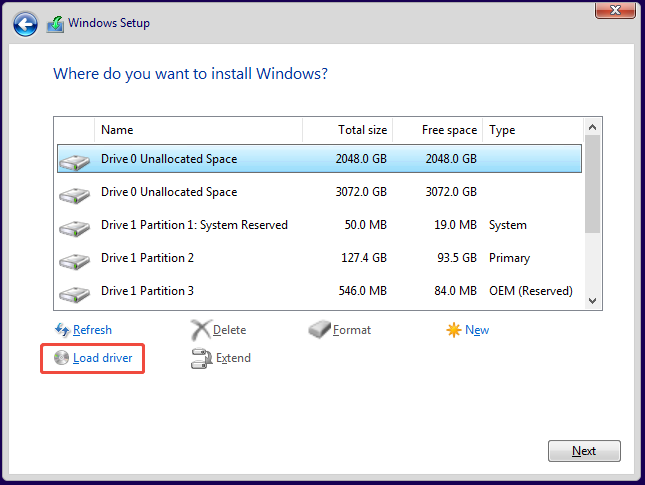Click the 546.0 MB total size value
The width and height of the screenshot is (645, 485).
click(362, 290)
